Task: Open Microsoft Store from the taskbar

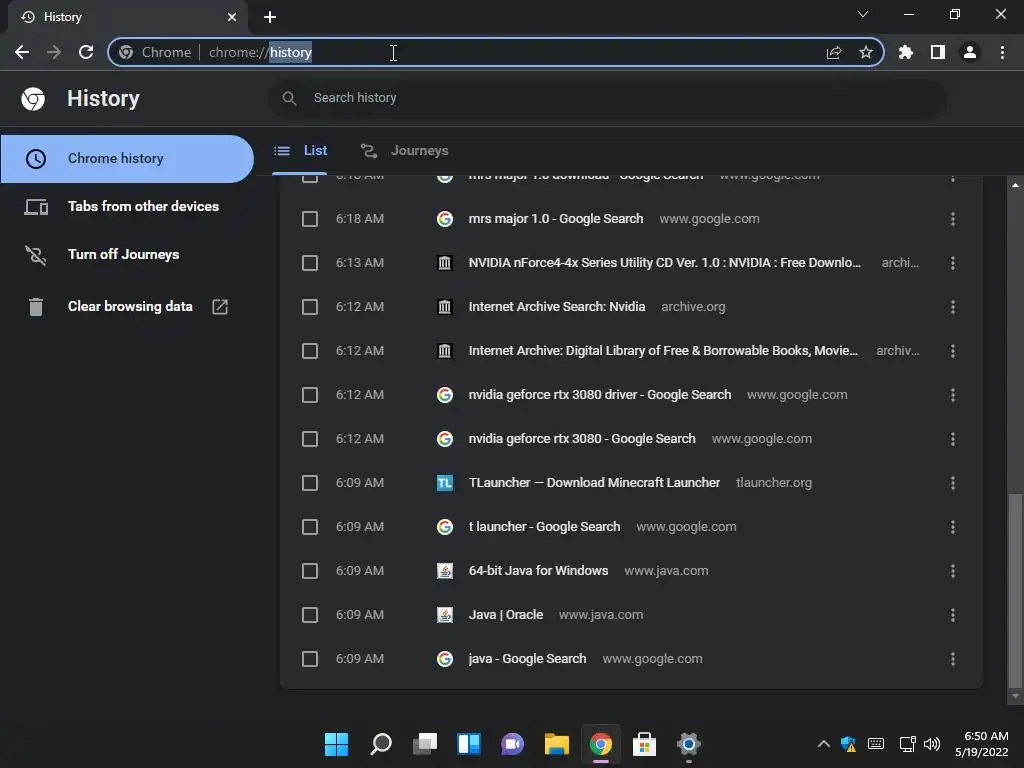Action: (x=644, y=744)
